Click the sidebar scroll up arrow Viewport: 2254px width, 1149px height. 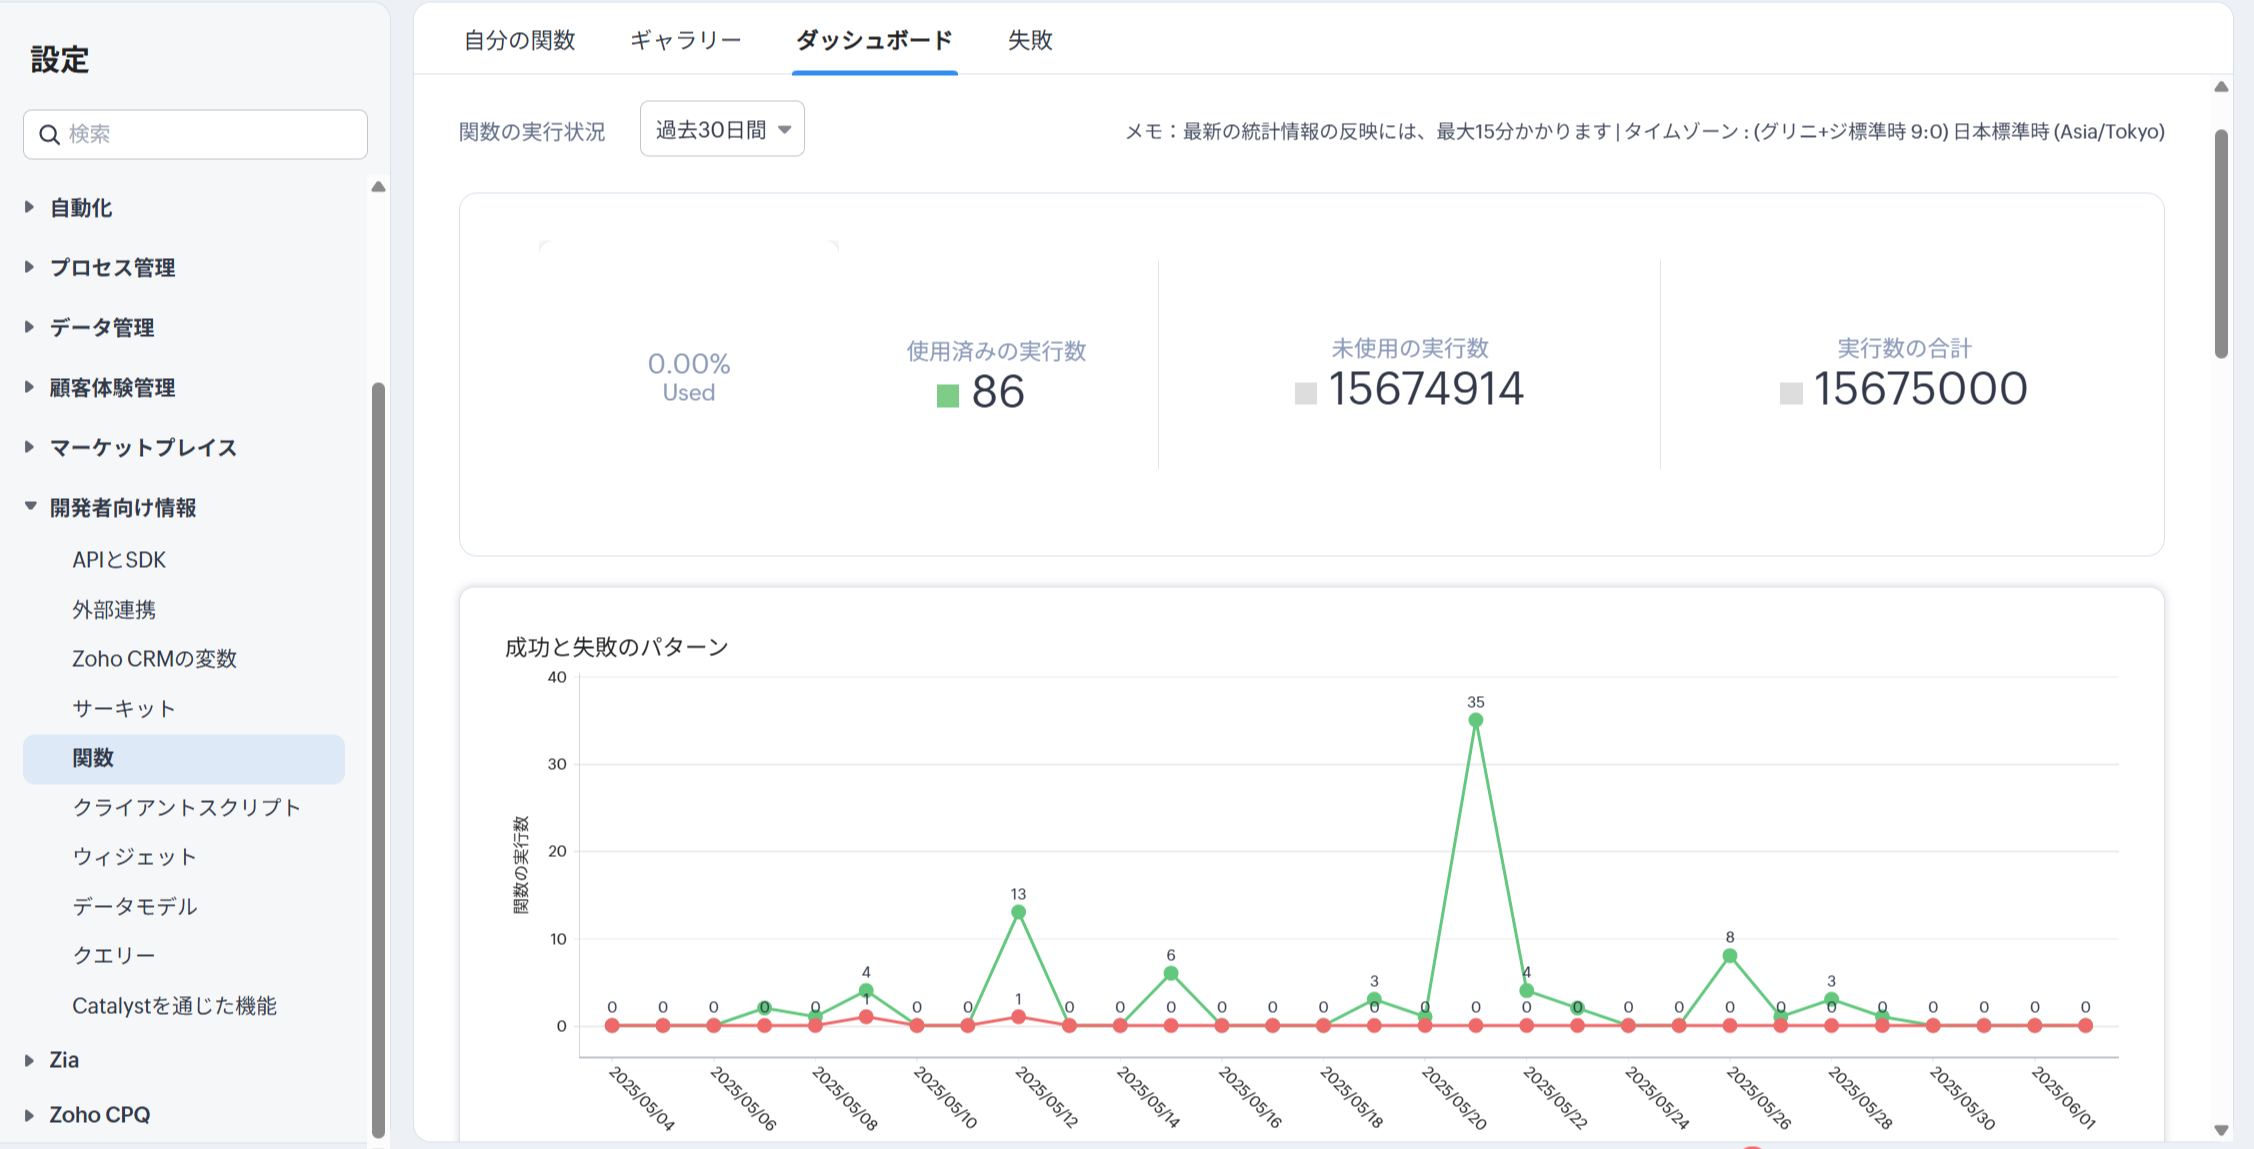[x=378, y=187]
